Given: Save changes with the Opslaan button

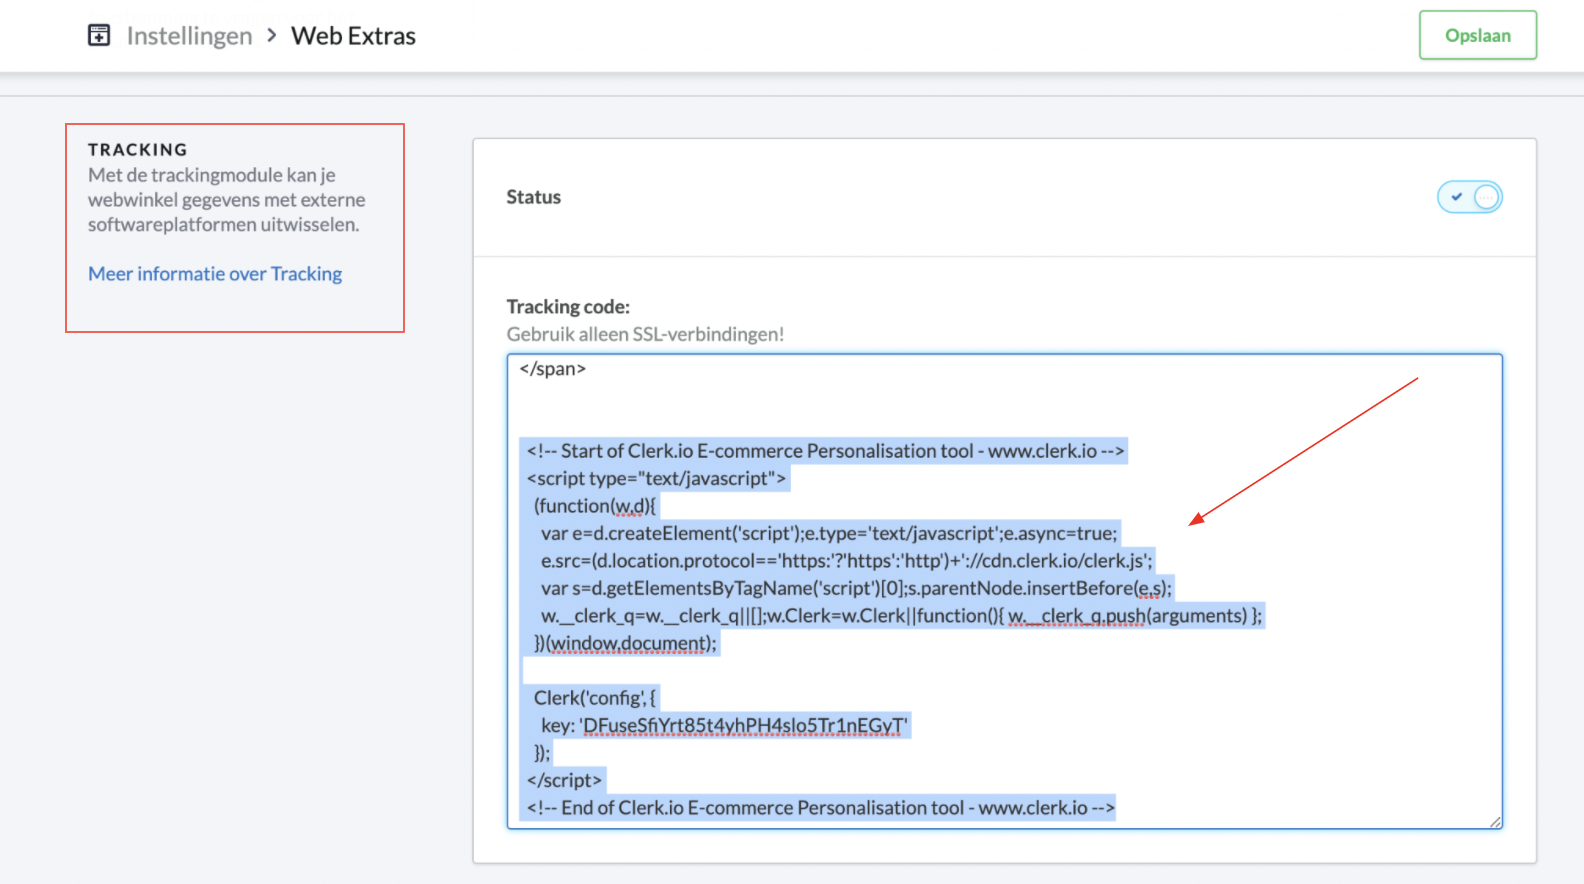Looking at the screenshot, I should coord(1477,36).
